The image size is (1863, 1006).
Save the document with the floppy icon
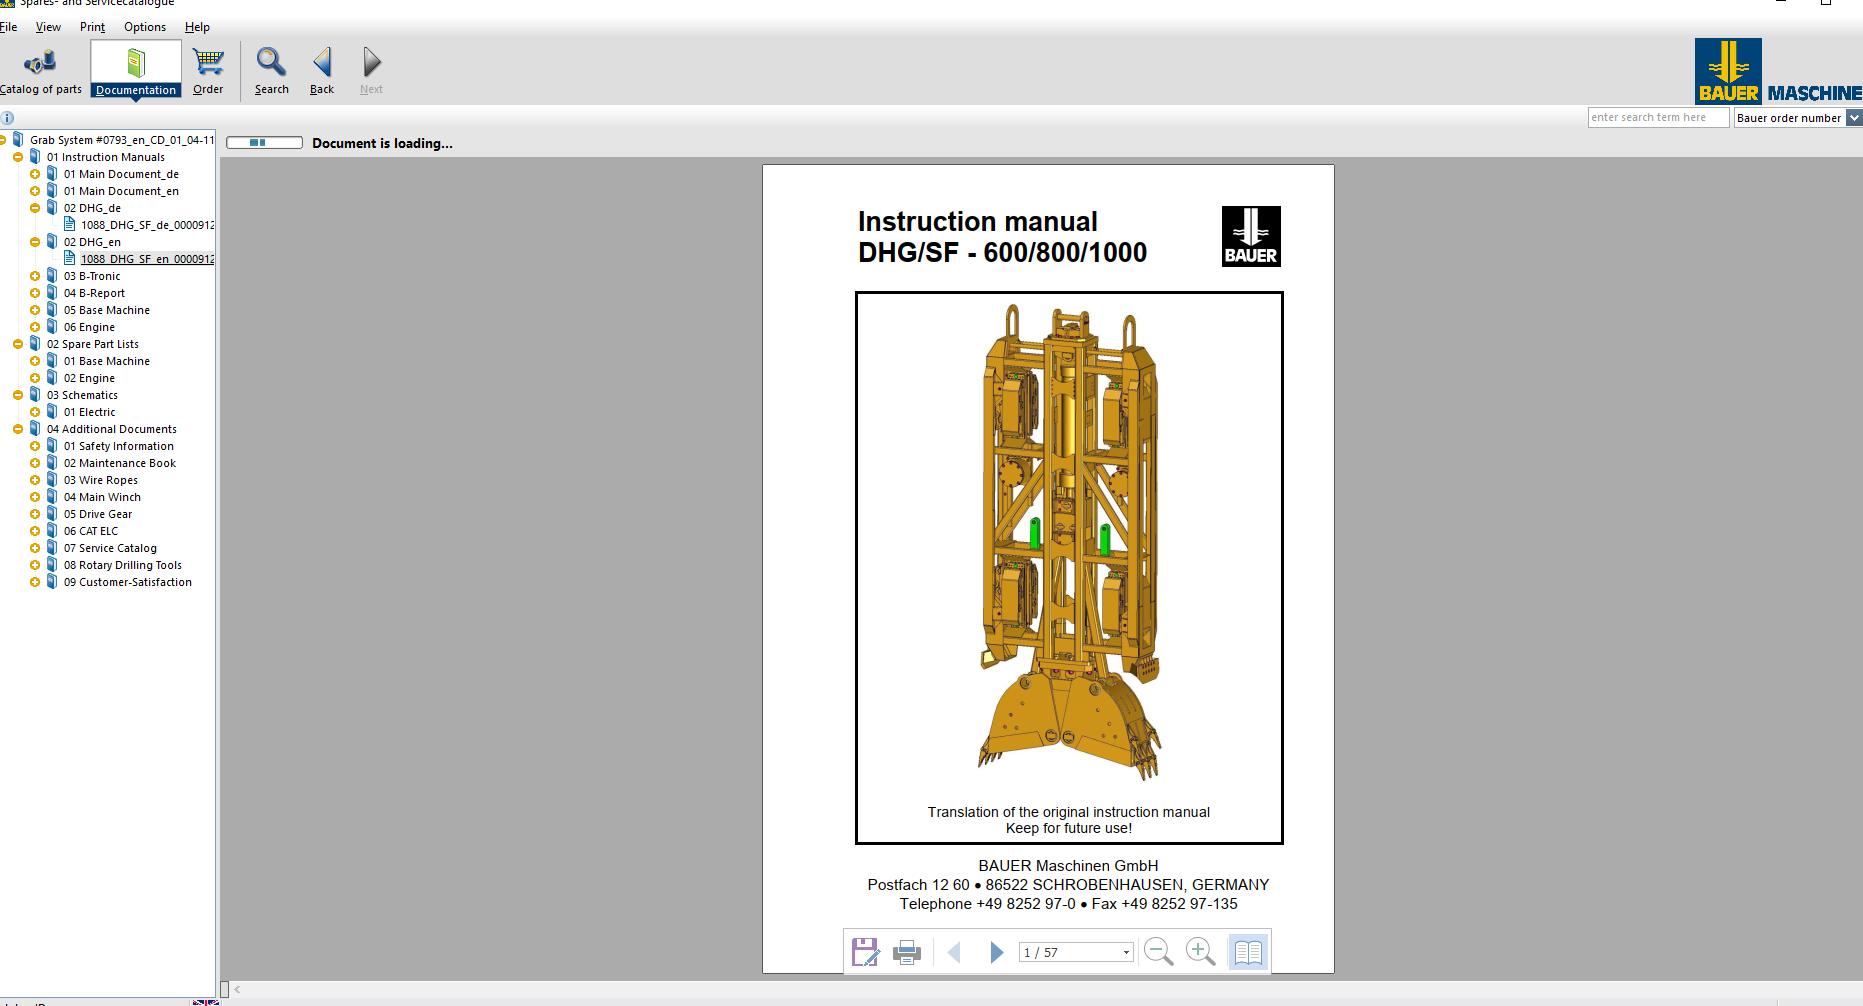865,952
